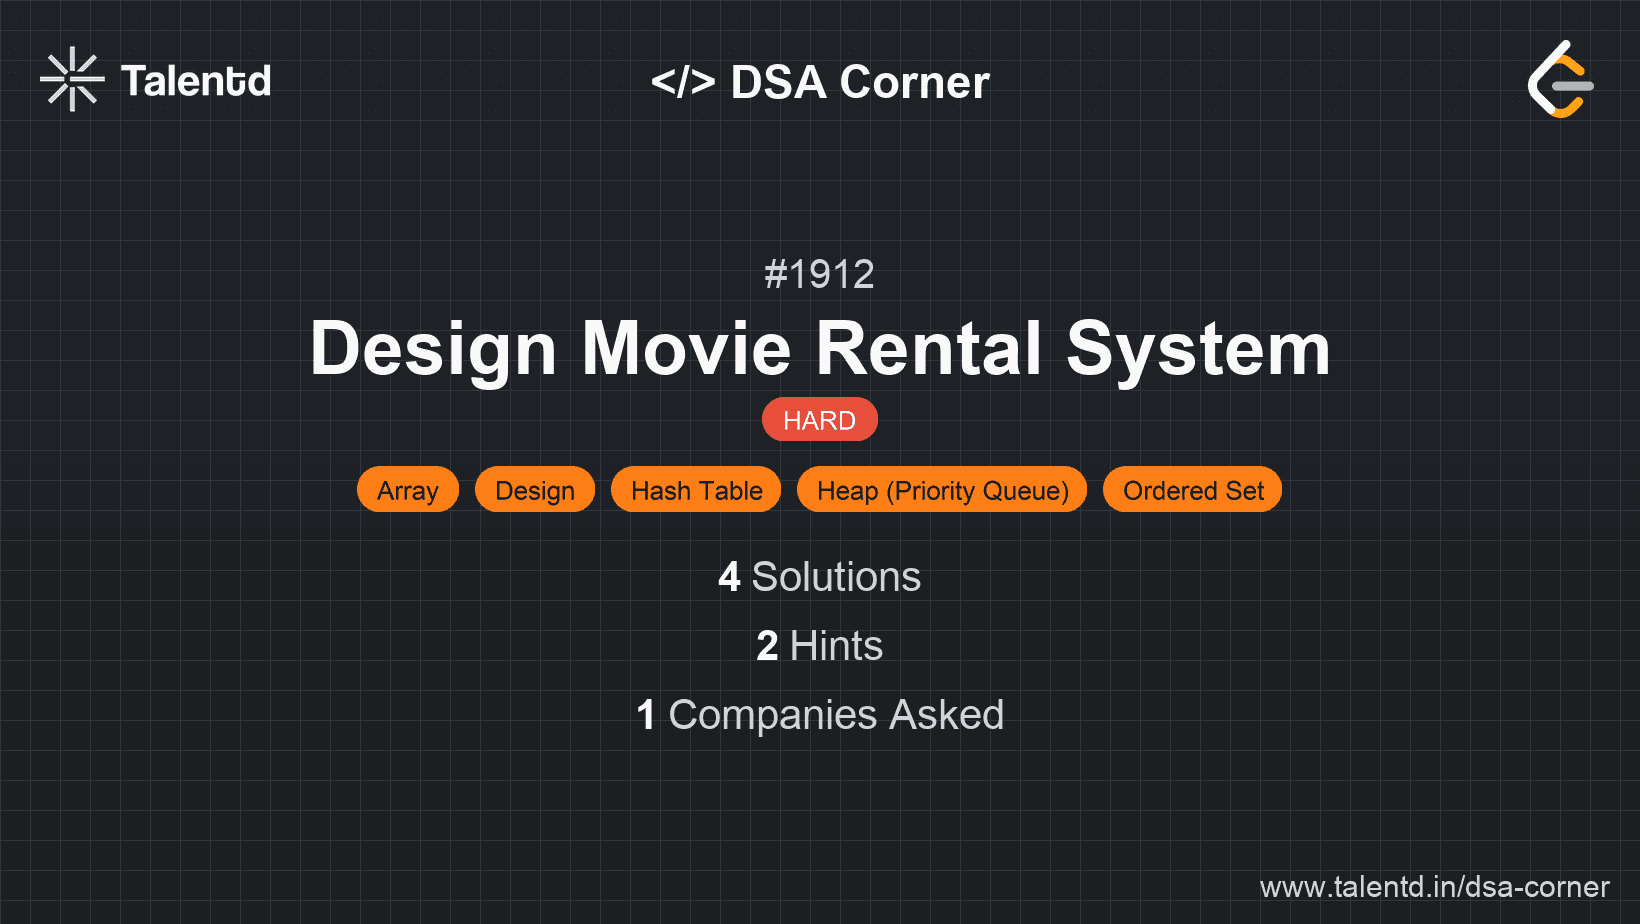1640x924 pixels.
Task: Click the bold number 2 beside Hints
Action: pos(767,646)
